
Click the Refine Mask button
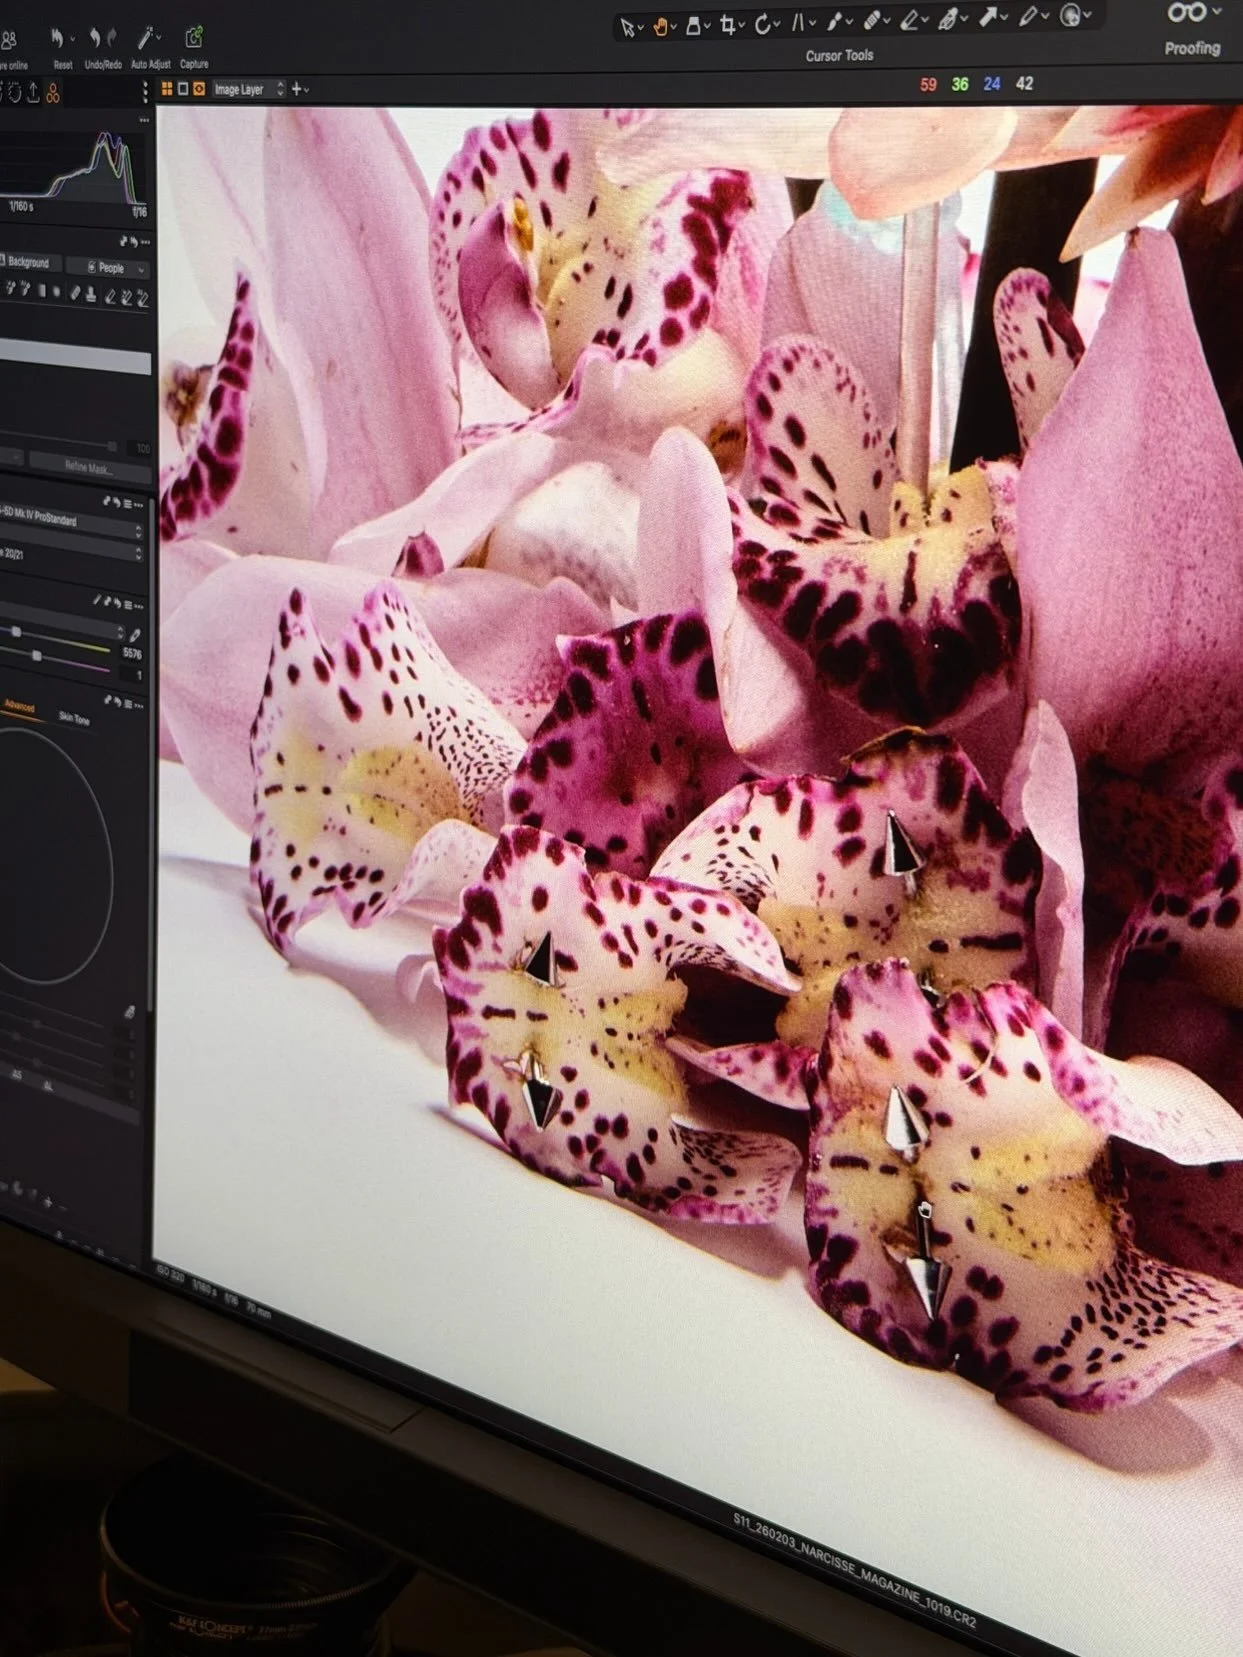click(88, 466)
